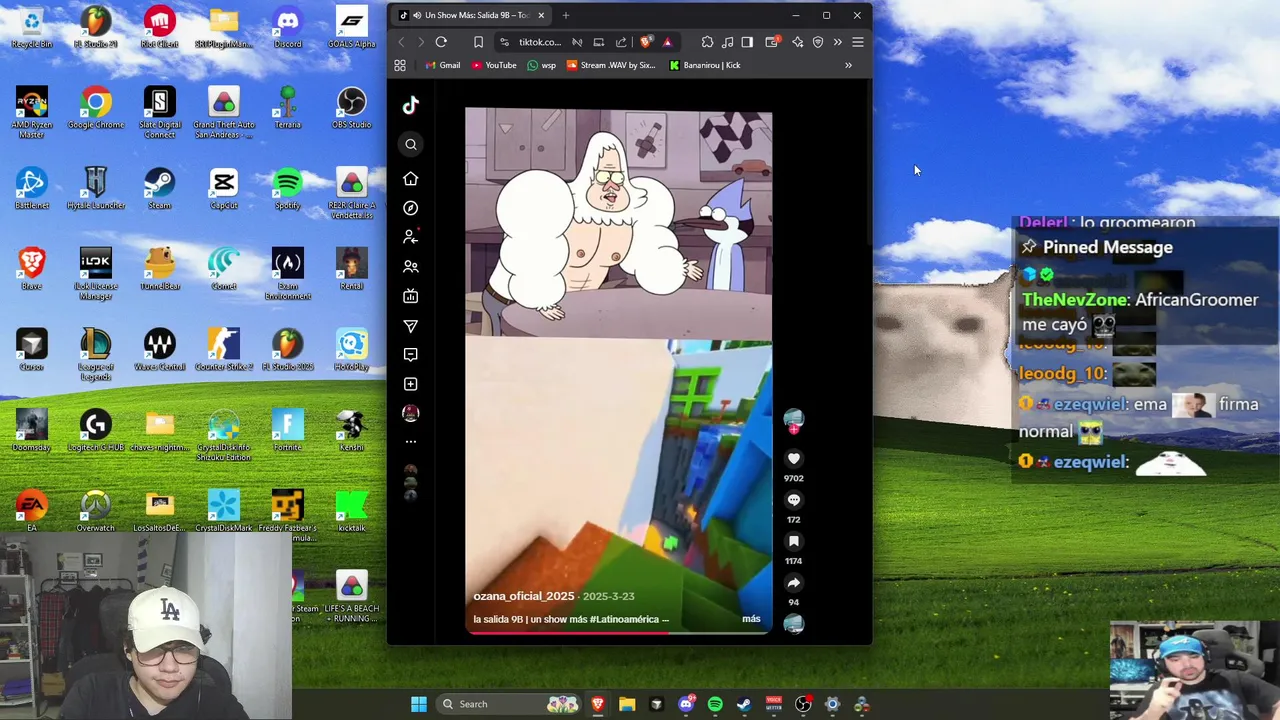This screenshot has width=1280, height=720.
Task: Open the Stream .WAV SoundCloud bookmark
Action: [611, 65]
